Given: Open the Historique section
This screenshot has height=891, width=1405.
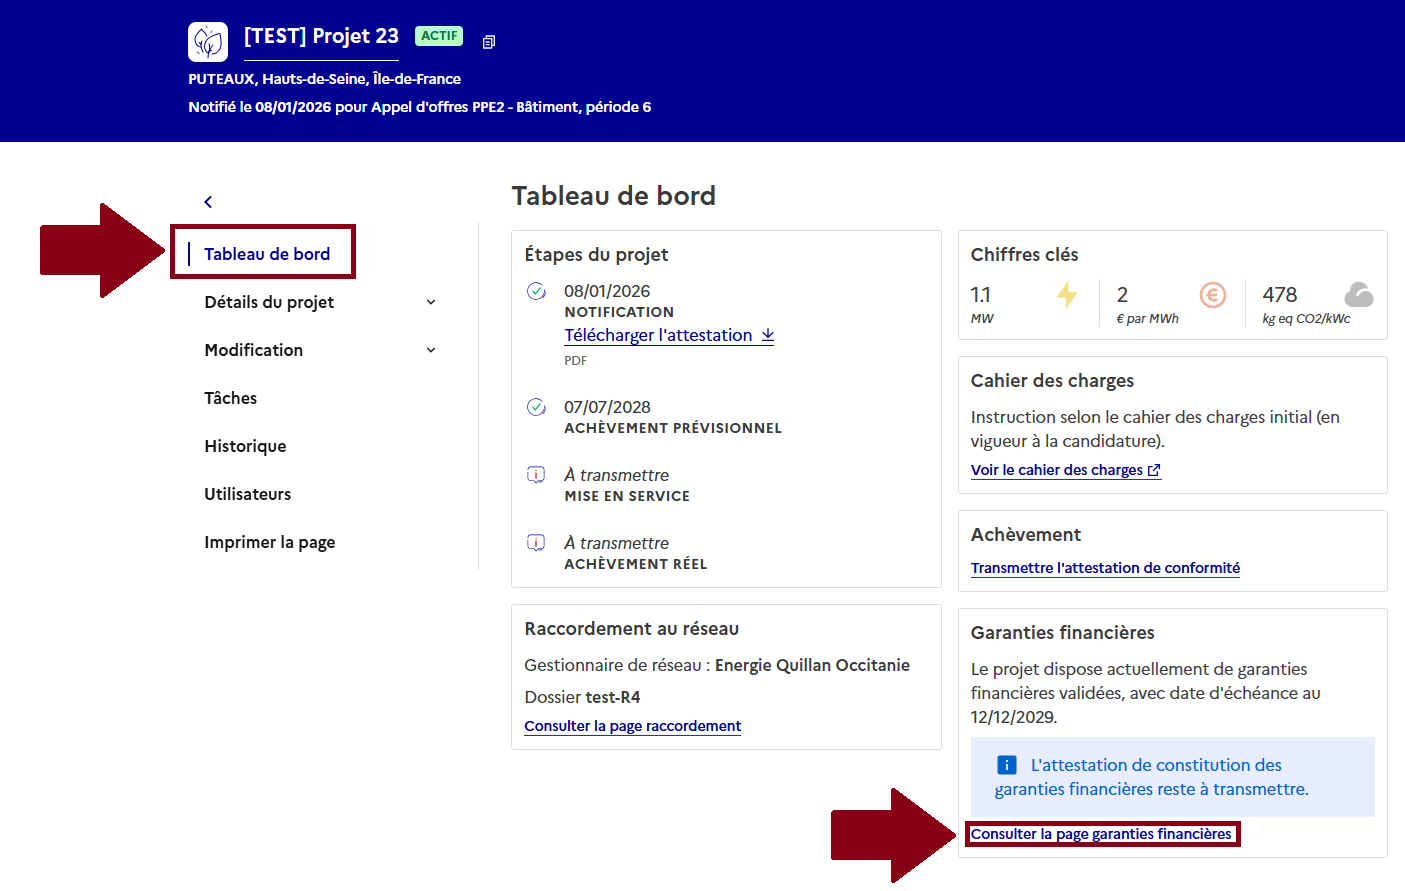Looking at the screenshot, I should click(x=245, y=446).
